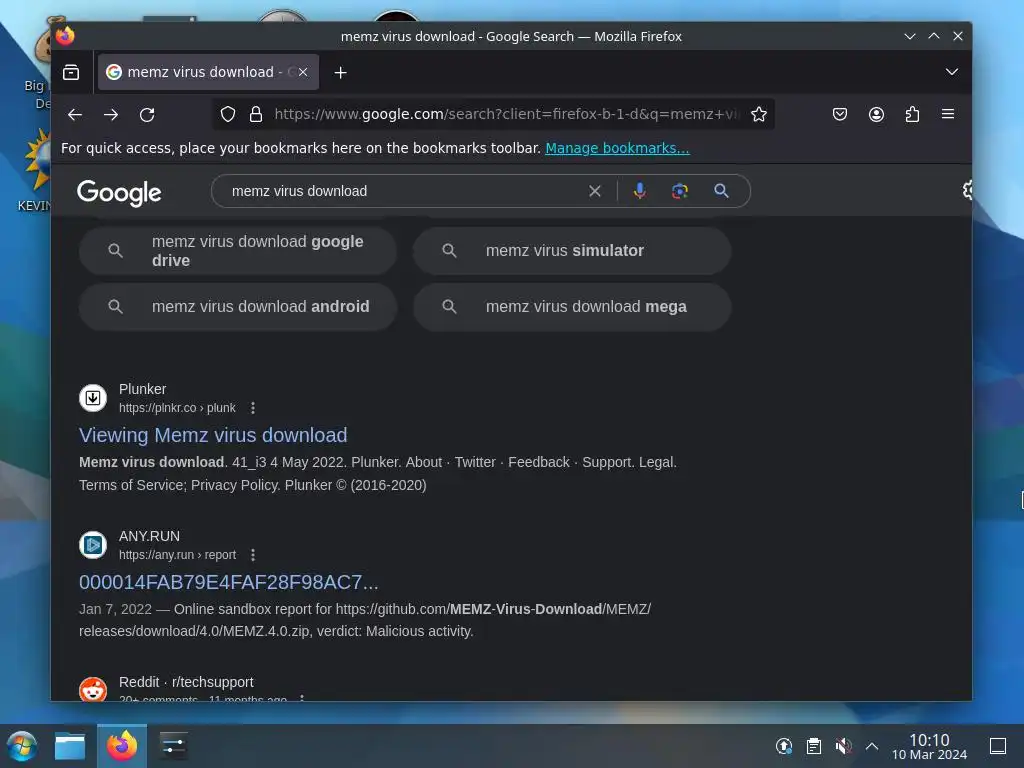Expand hidden system tray icons
The height and width of the screenshot is (768, 1024).
[x=872, y=746]
